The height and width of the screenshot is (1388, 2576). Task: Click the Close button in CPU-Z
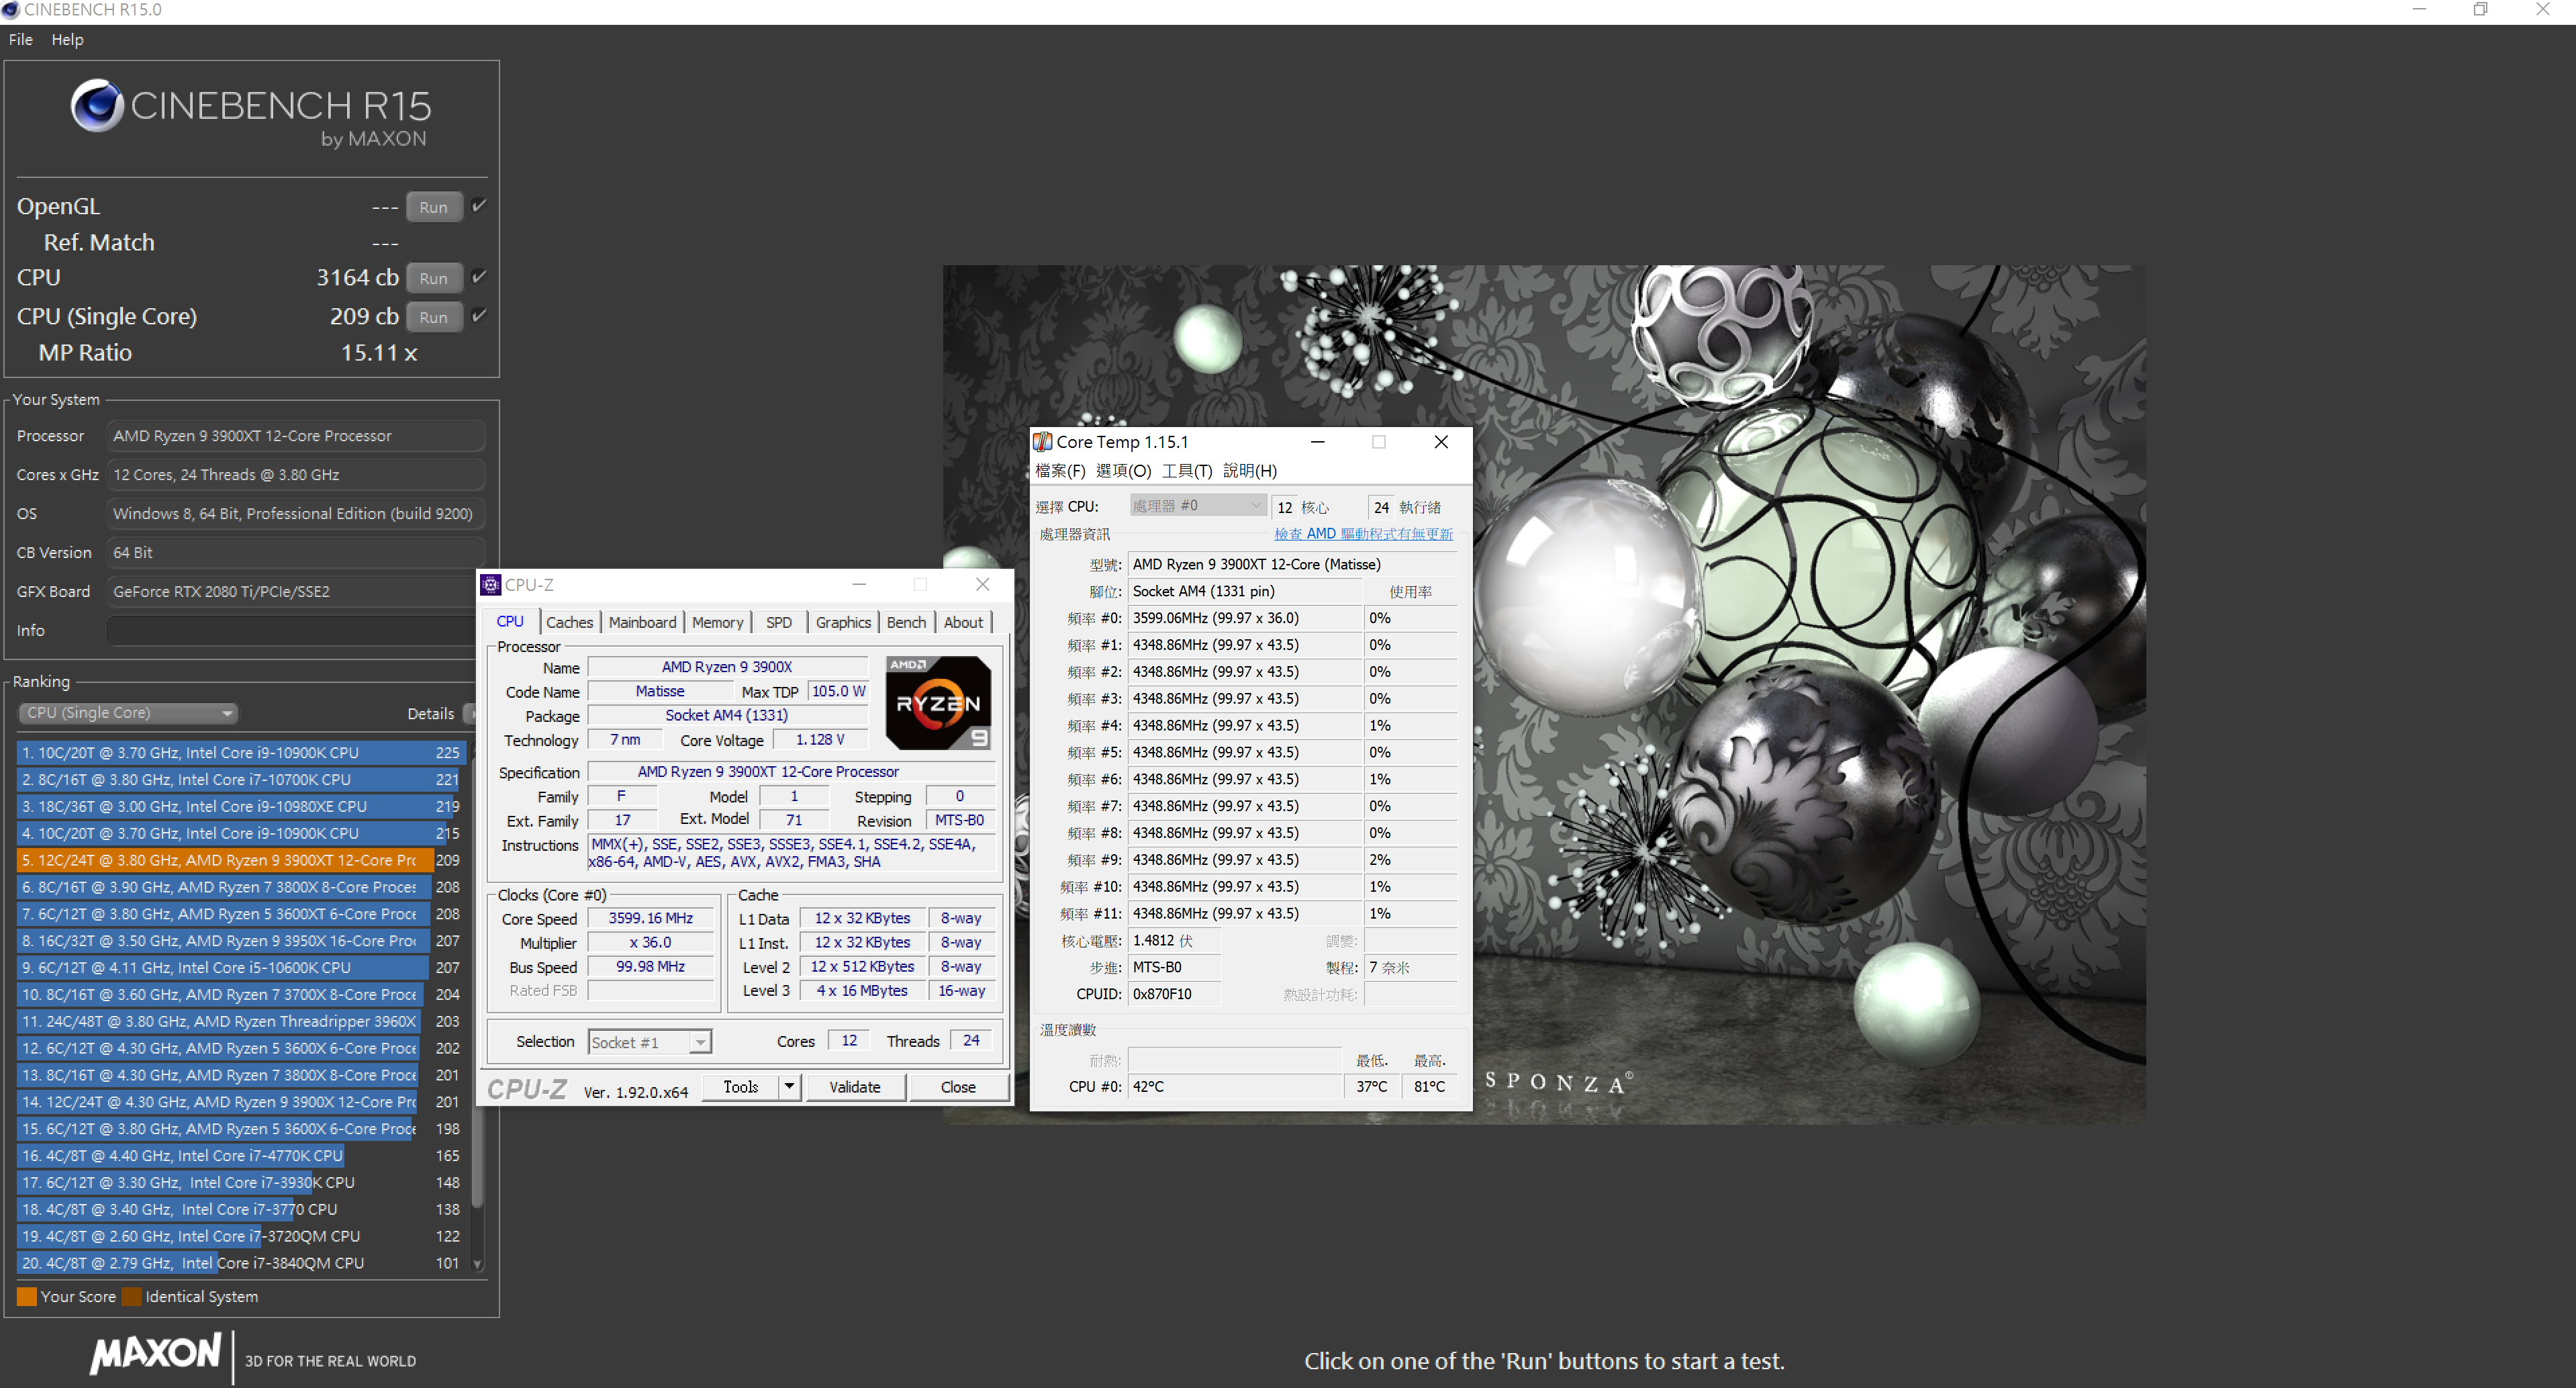point(958,1087)
